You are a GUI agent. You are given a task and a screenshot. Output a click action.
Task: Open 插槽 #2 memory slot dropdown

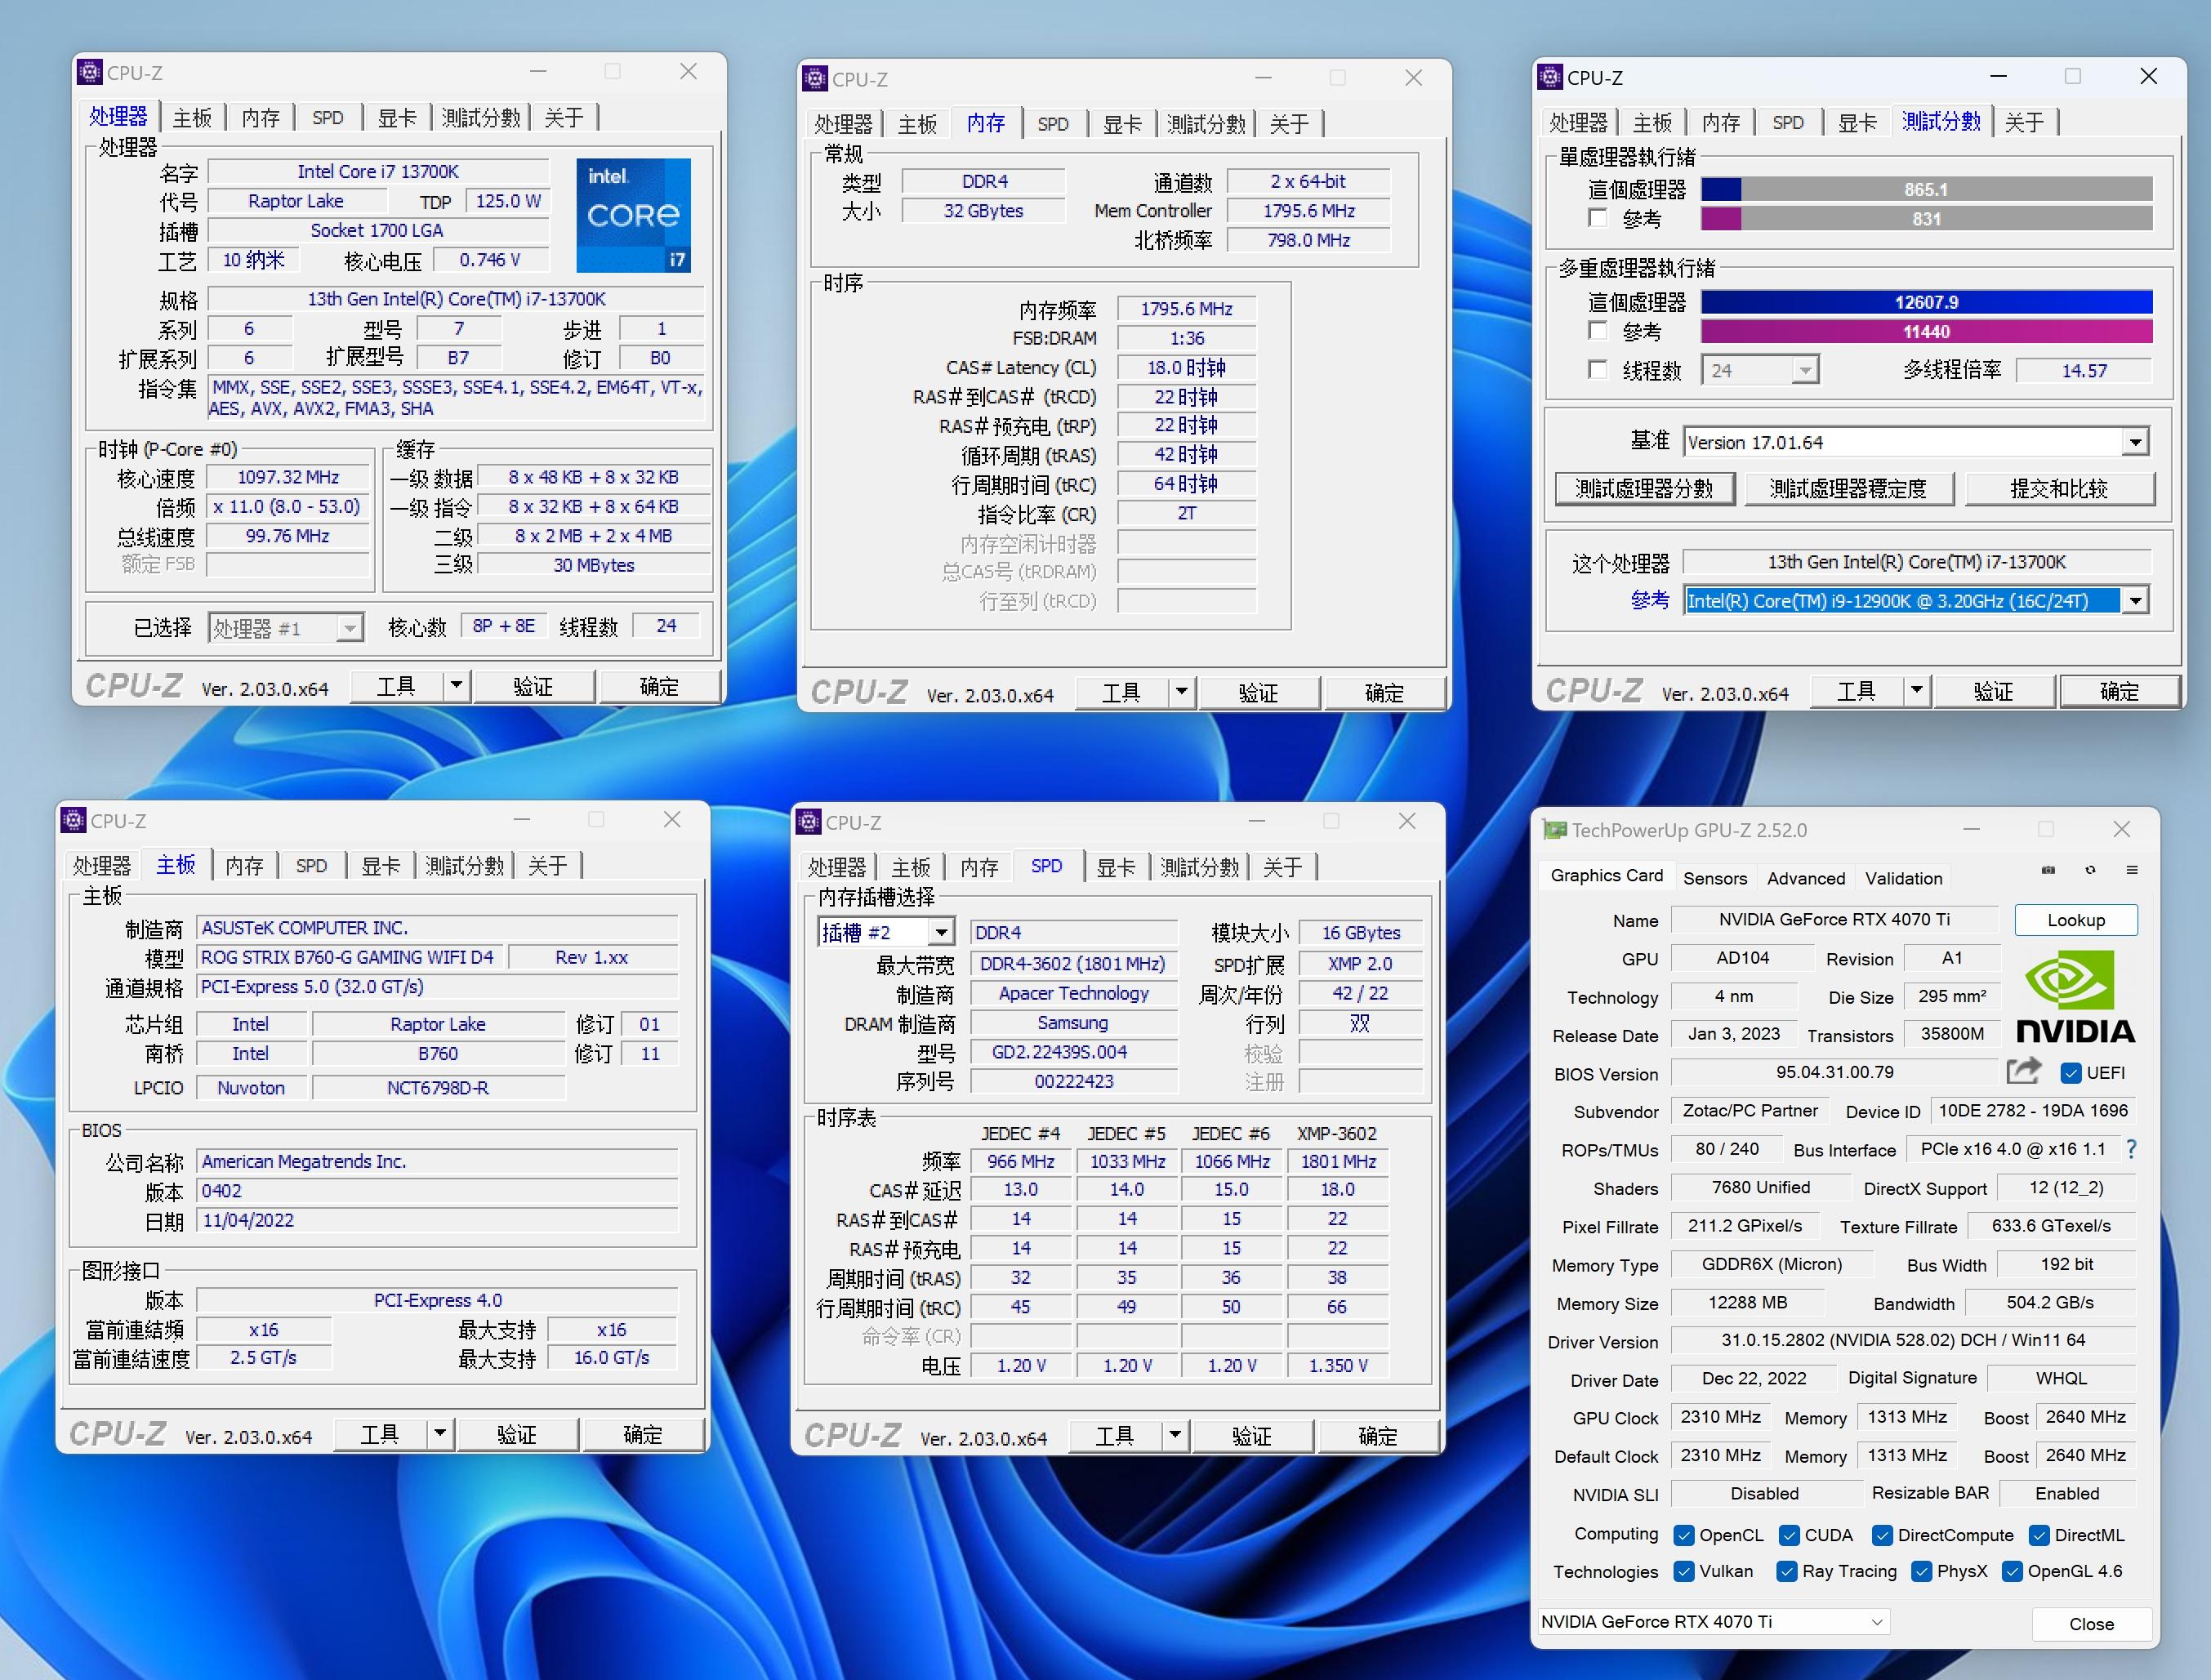pyautogui.click(x=941, y=932)
